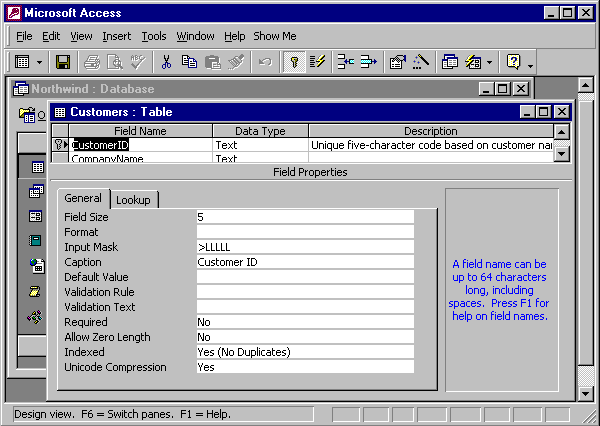Click the Default Value property field
600x426 pixels.
(x=305, y=277)
